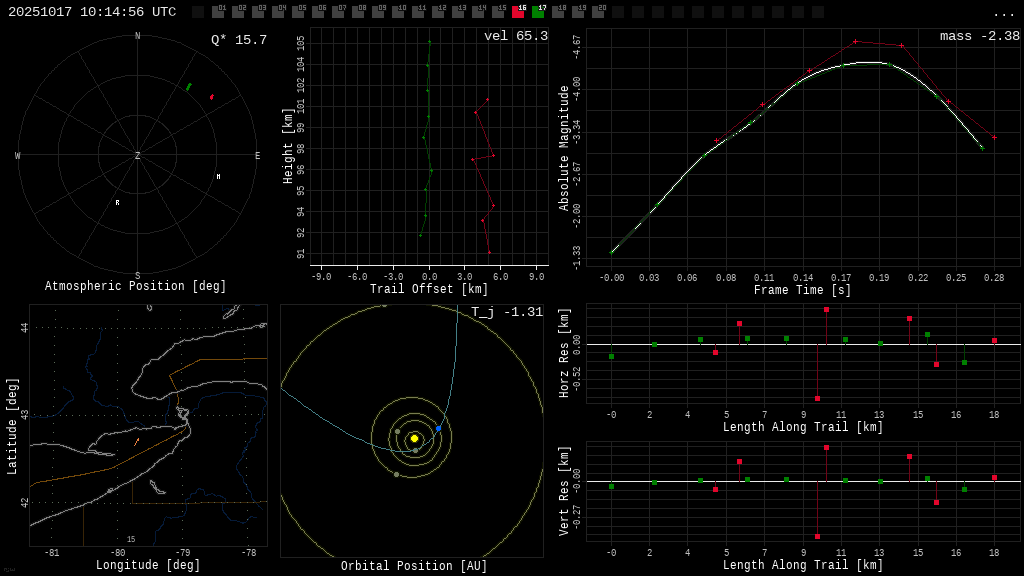
Task: Click the yellow Sun in orbital plot
Action: 414,438
